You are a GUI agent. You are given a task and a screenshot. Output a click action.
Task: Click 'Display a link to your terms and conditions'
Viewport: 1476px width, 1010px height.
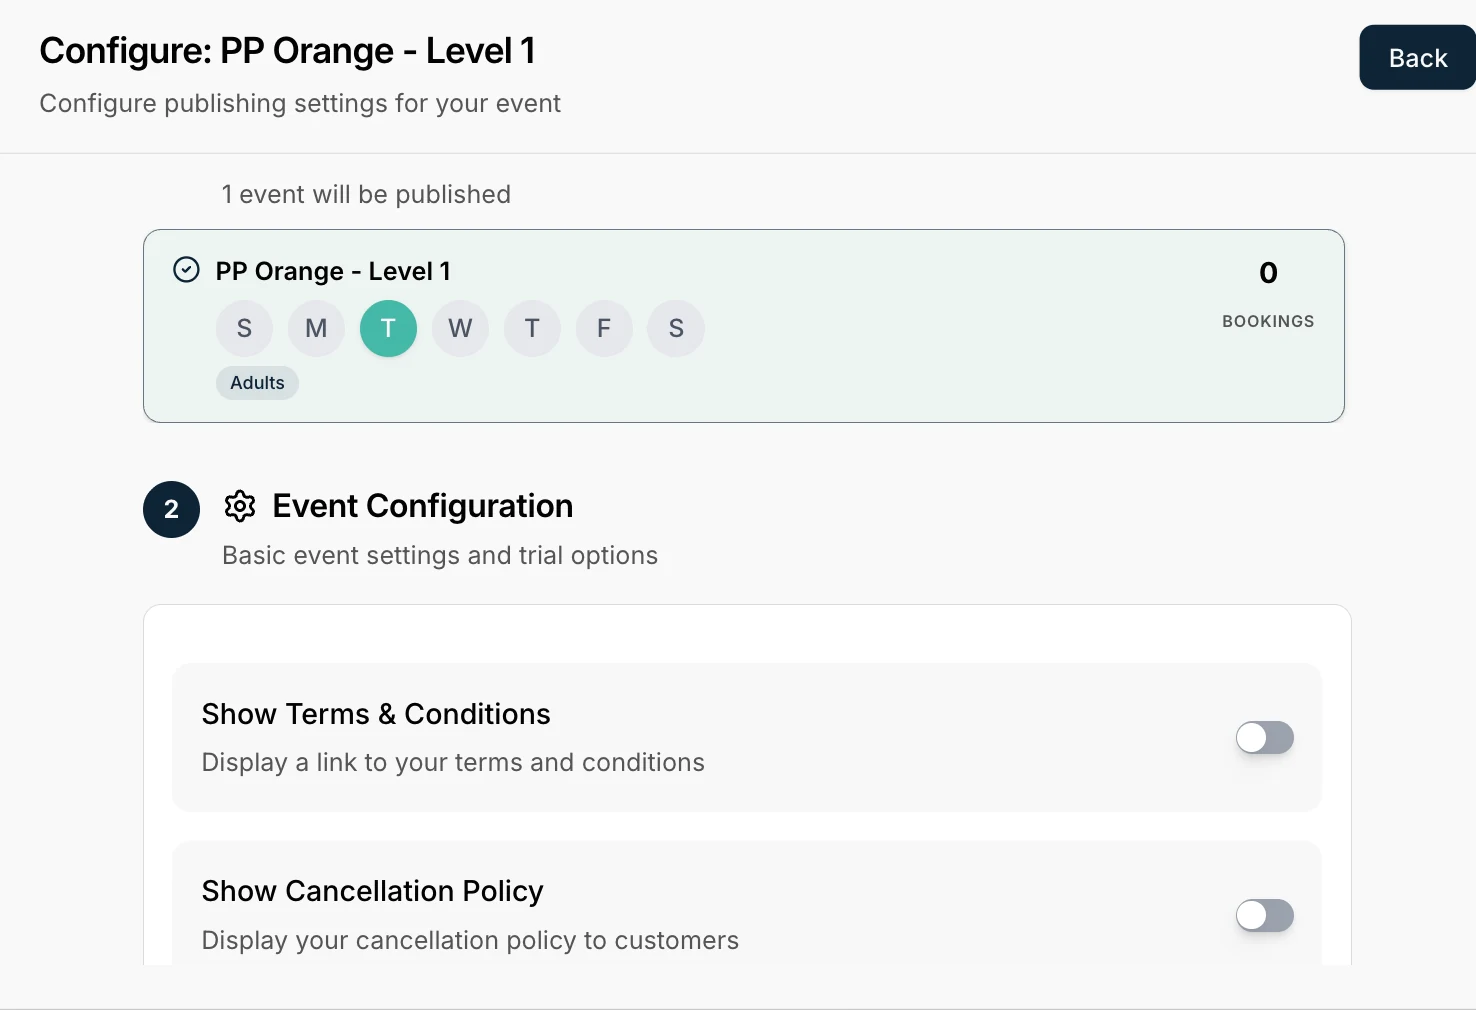click(453, 763)
